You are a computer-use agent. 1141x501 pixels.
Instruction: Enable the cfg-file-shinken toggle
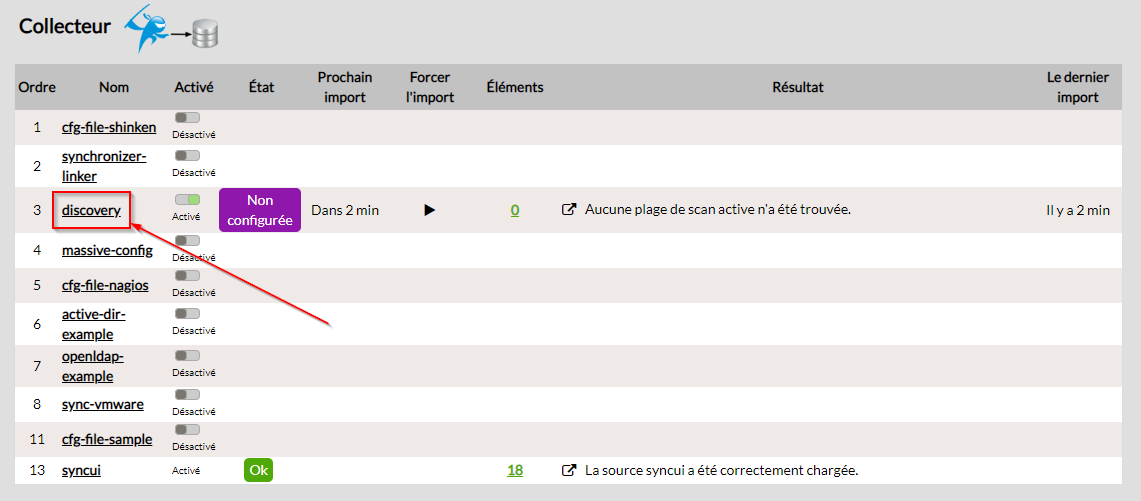click(187, 118)
